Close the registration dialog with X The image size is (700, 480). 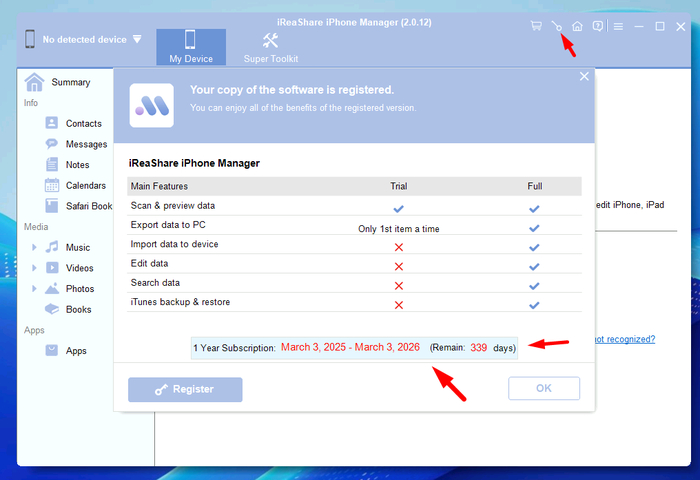tap(585, 77)
